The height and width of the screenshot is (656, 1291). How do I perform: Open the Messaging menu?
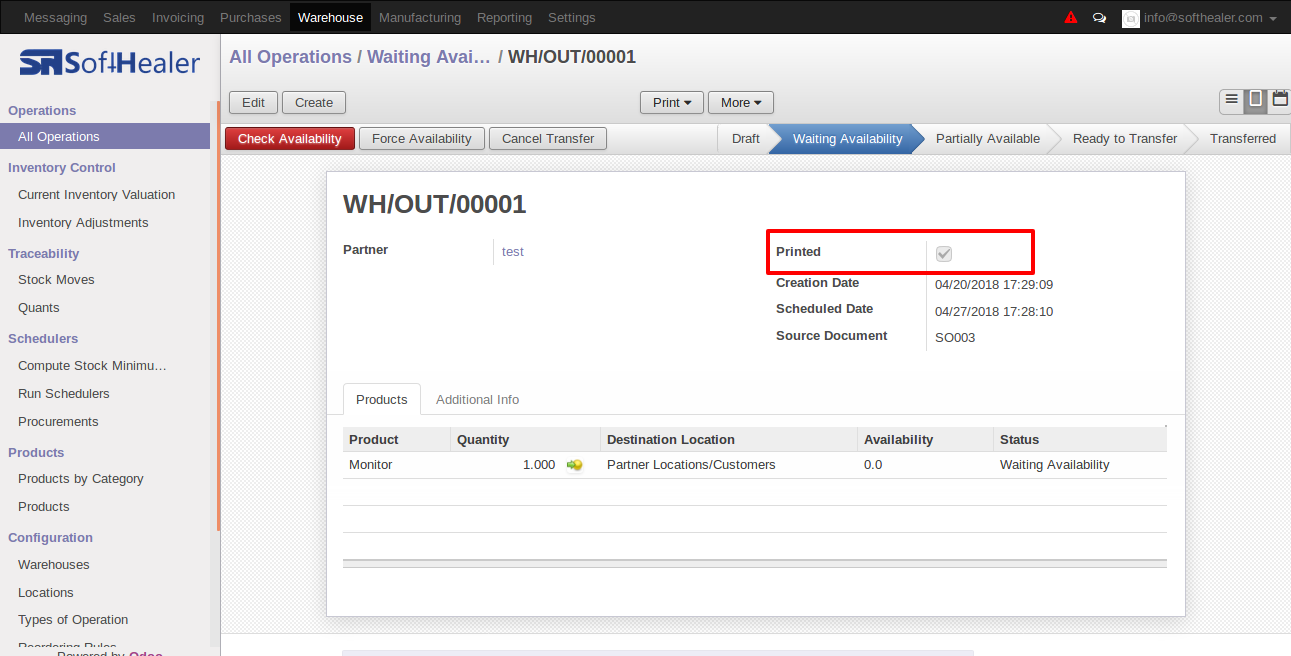pyautogui.click(x=55, y=17)
